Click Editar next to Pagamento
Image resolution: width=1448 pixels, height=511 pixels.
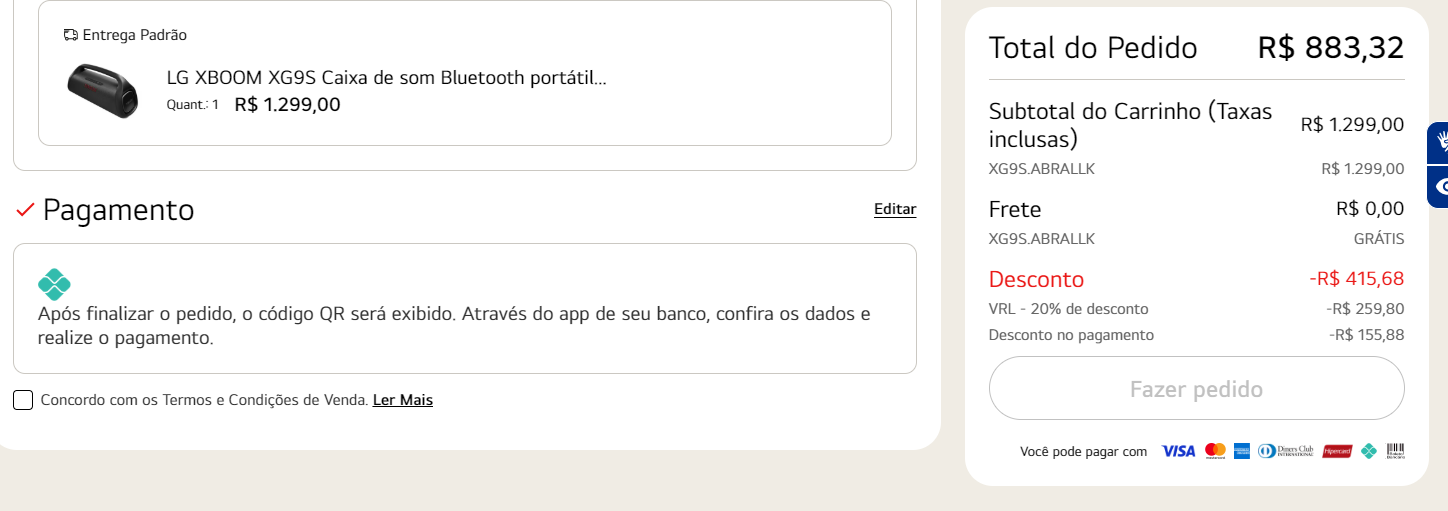coord(895,209)
